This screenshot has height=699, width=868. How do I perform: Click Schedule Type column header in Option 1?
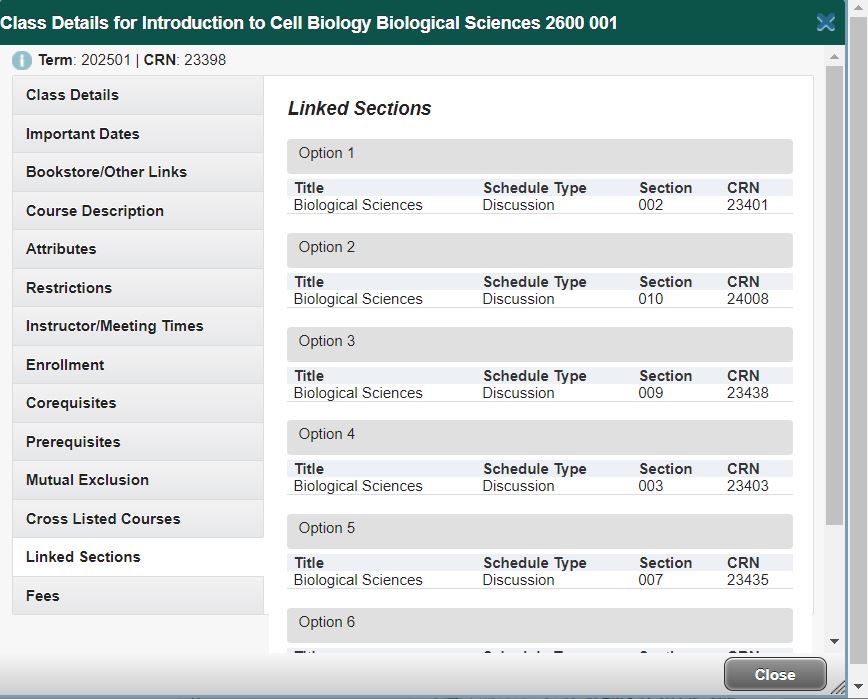(x=535, y=188)
